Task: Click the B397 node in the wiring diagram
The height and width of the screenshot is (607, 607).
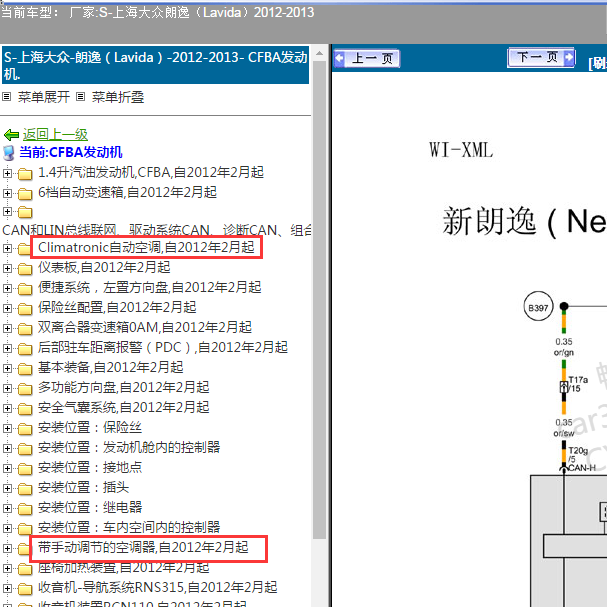Action: (x=538, y=308)
